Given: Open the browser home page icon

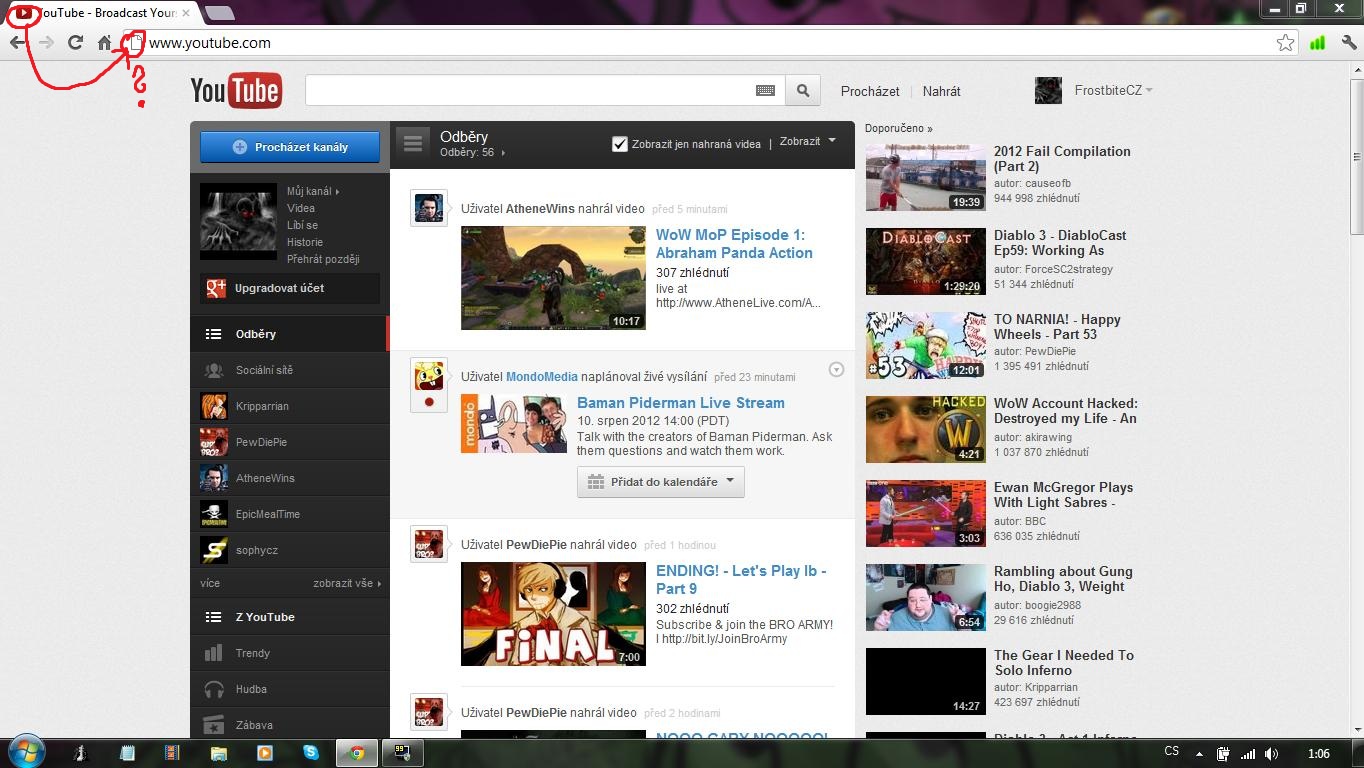Looking at the screenshot, I should [104, 43].
